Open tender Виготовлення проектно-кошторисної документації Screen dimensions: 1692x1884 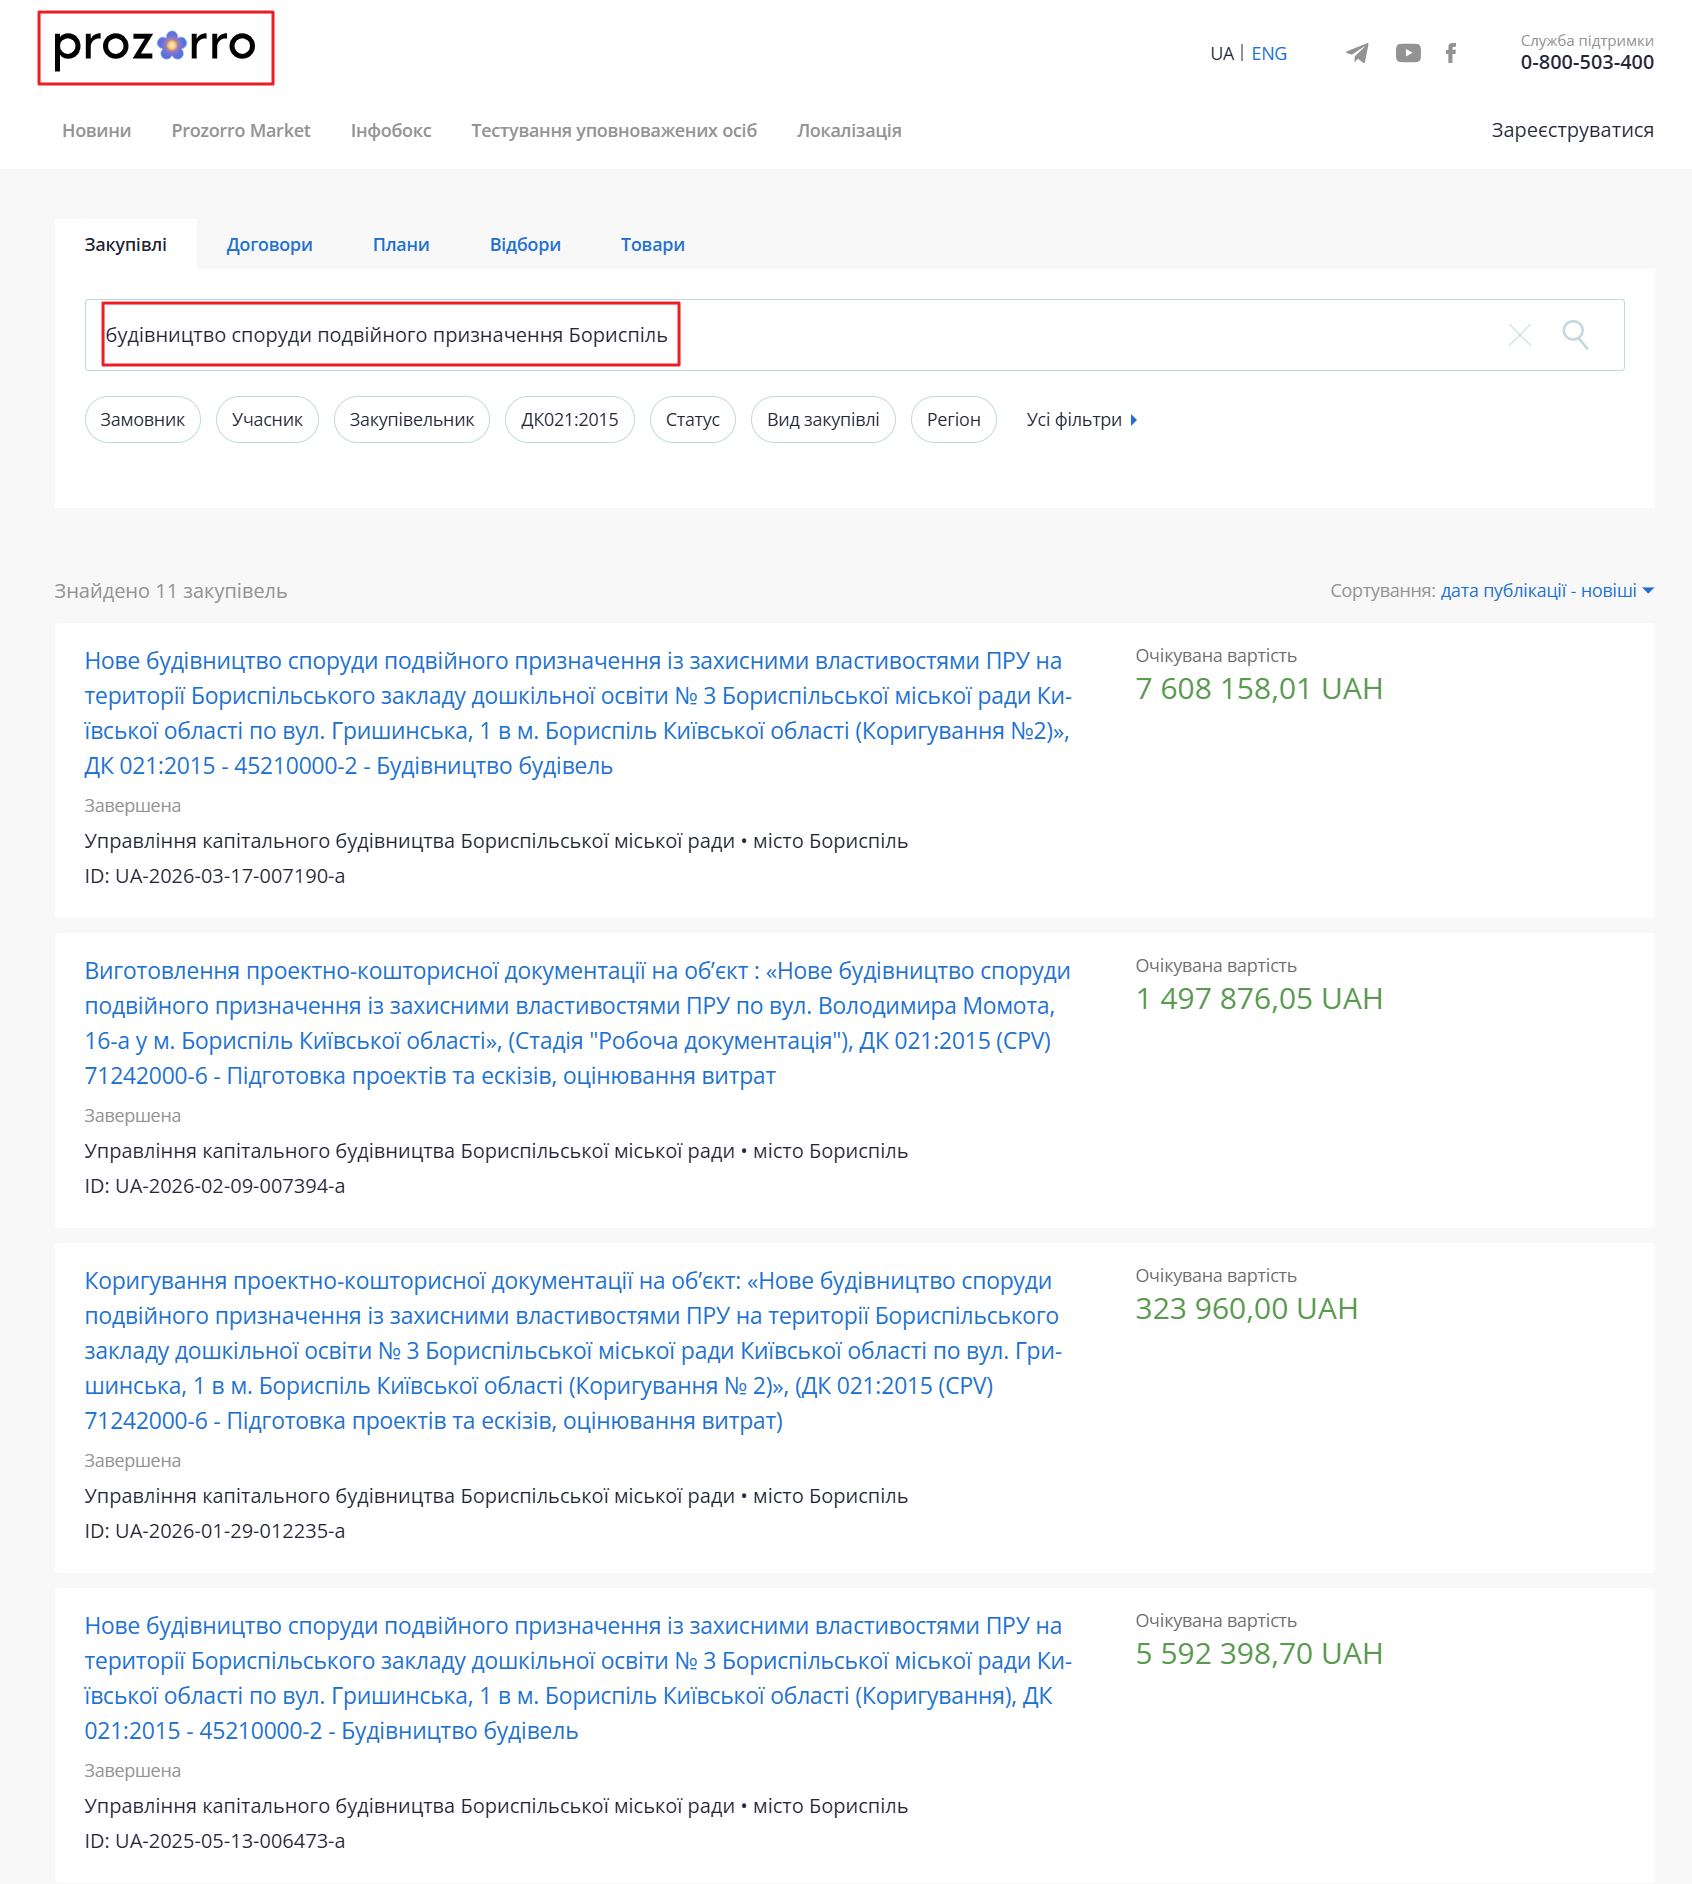pyautogui.click(x=578, y=1024)
